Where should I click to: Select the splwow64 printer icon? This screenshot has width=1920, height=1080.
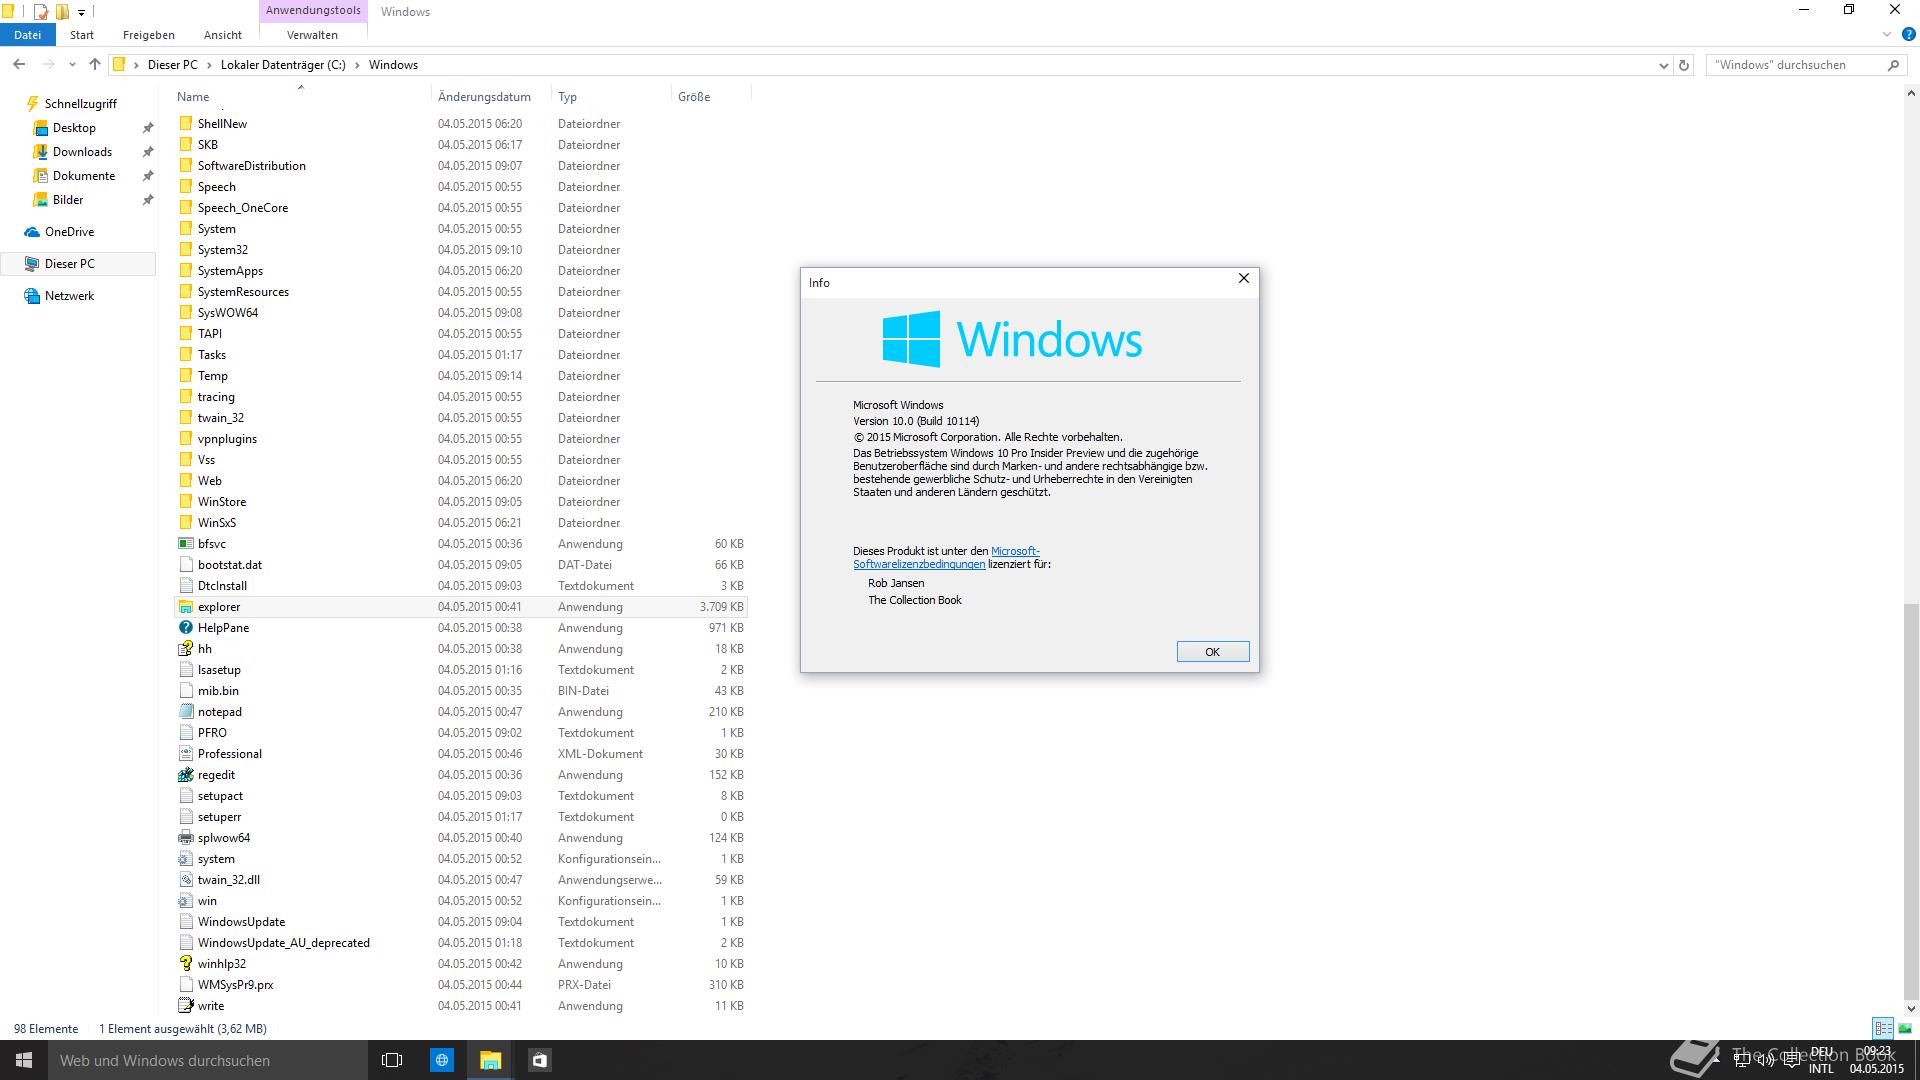186,838
